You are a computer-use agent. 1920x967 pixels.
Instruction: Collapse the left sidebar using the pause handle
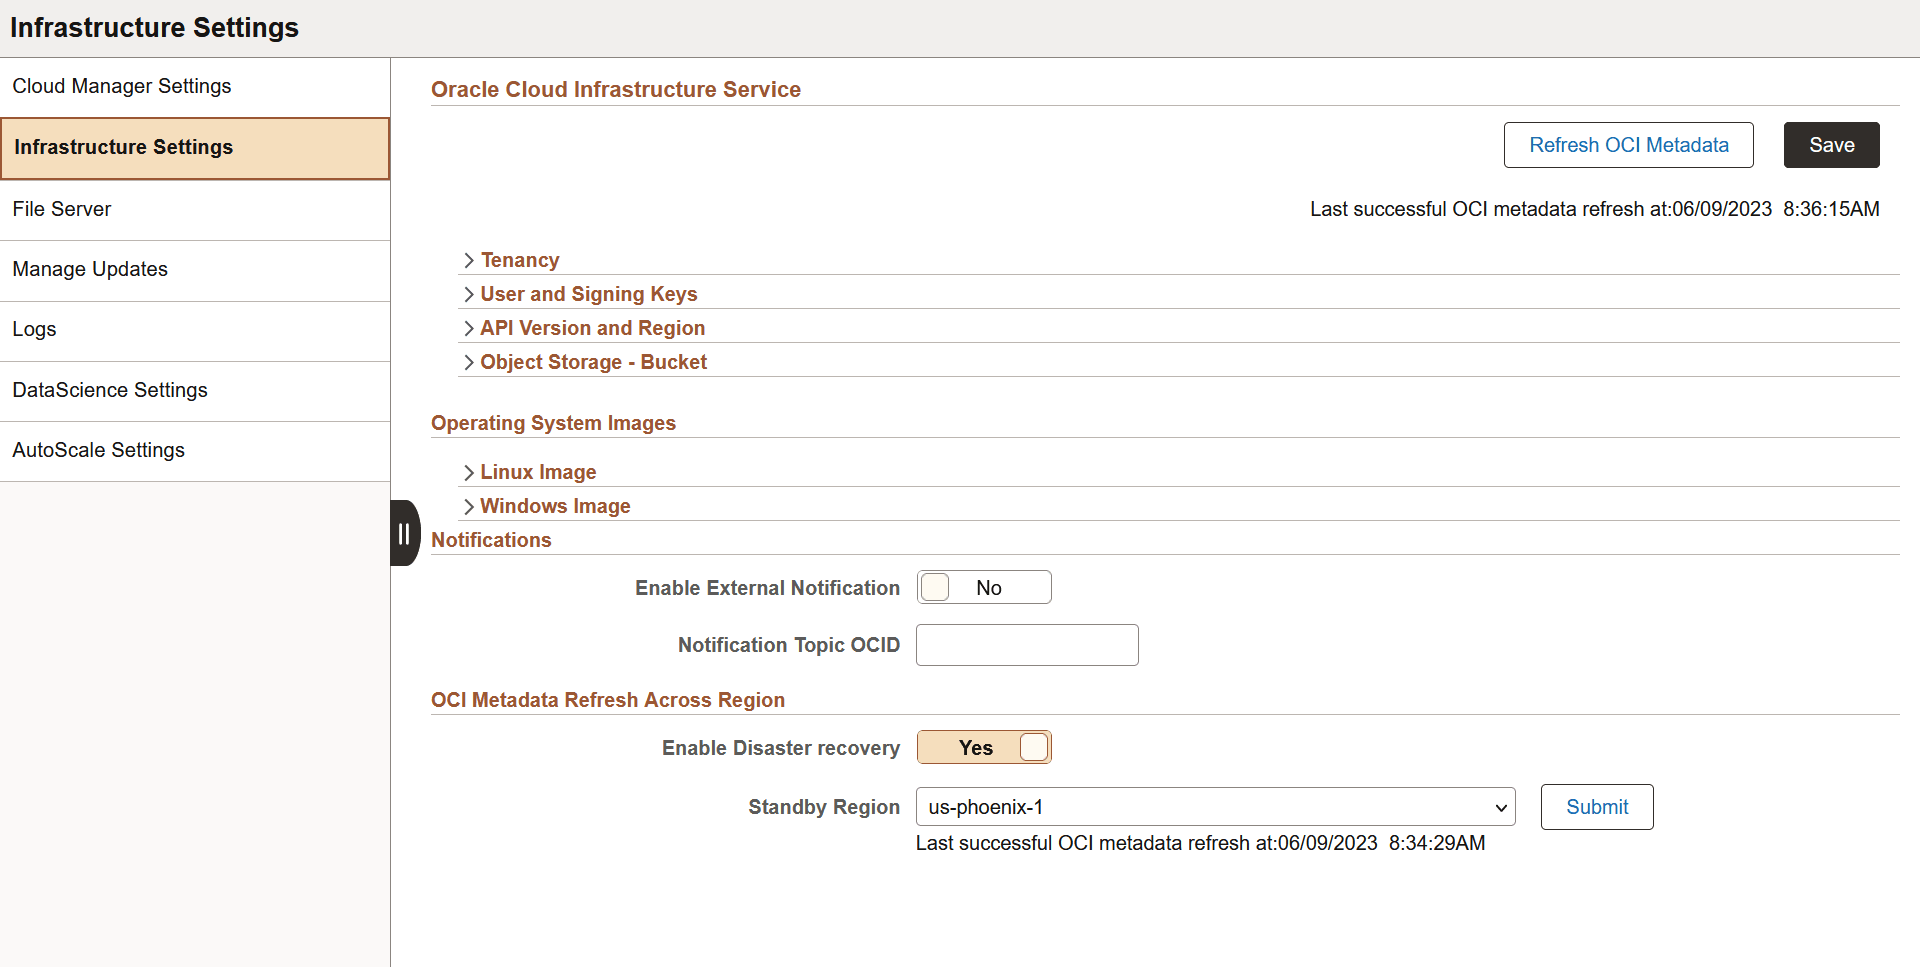403,532
